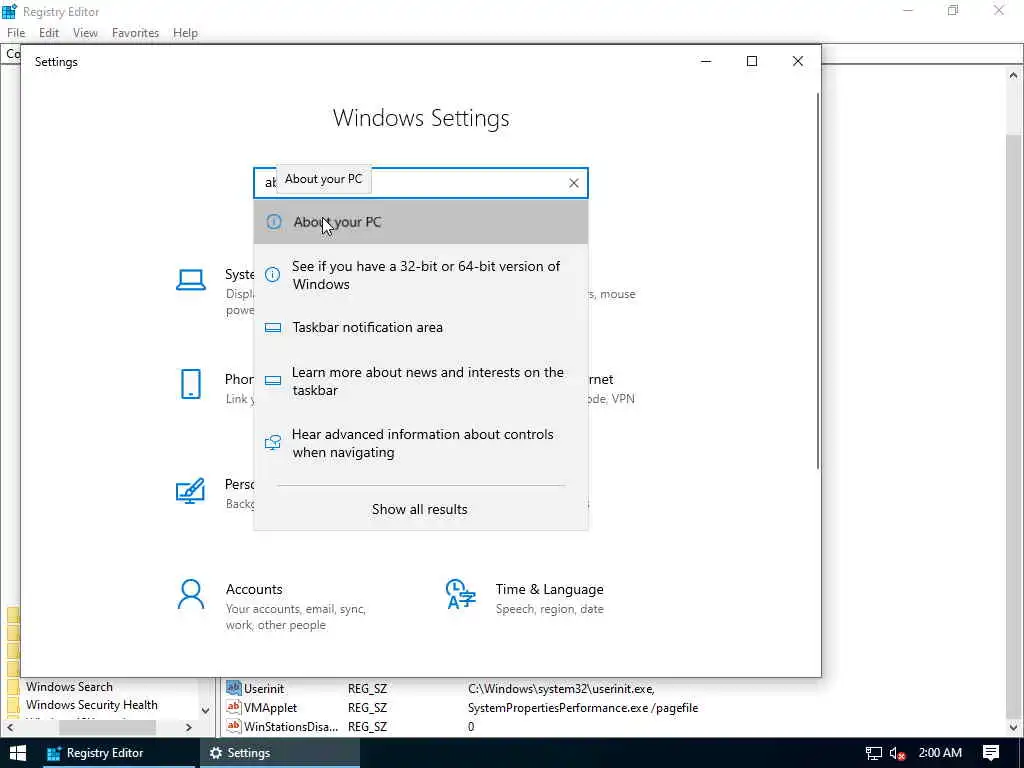Screen dimensions: 1024x768
Task: Click the userinit.exe data cell
Action: tap(561, 689)
